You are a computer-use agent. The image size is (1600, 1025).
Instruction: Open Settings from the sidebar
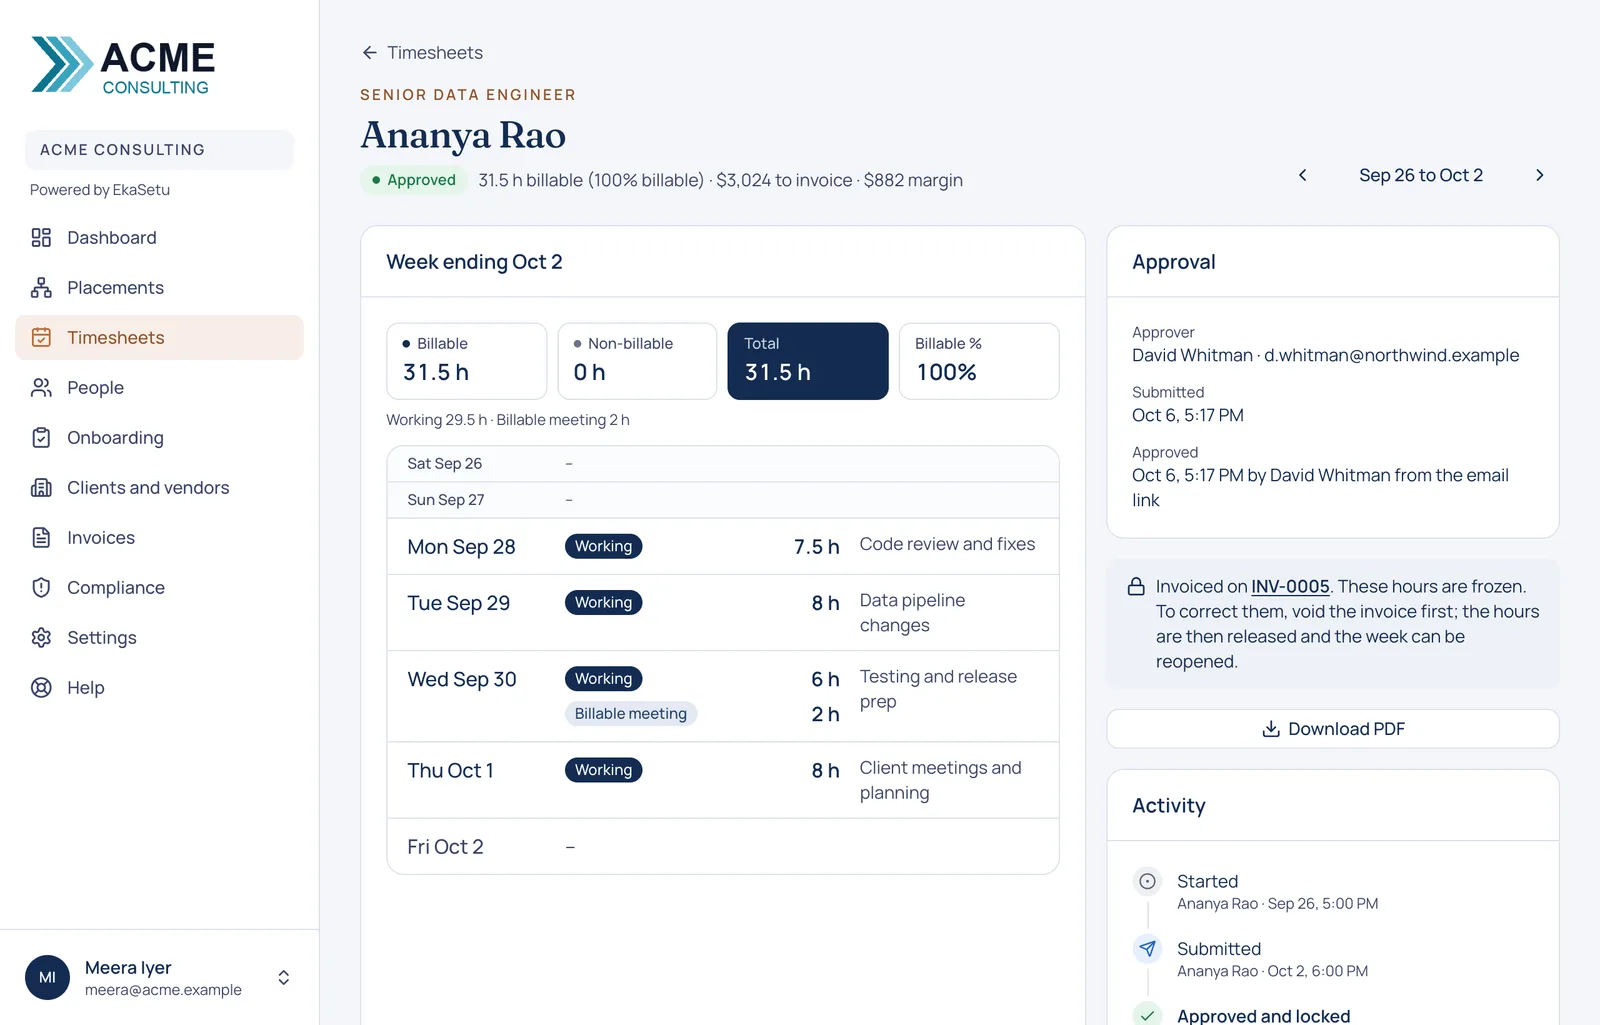160,638
